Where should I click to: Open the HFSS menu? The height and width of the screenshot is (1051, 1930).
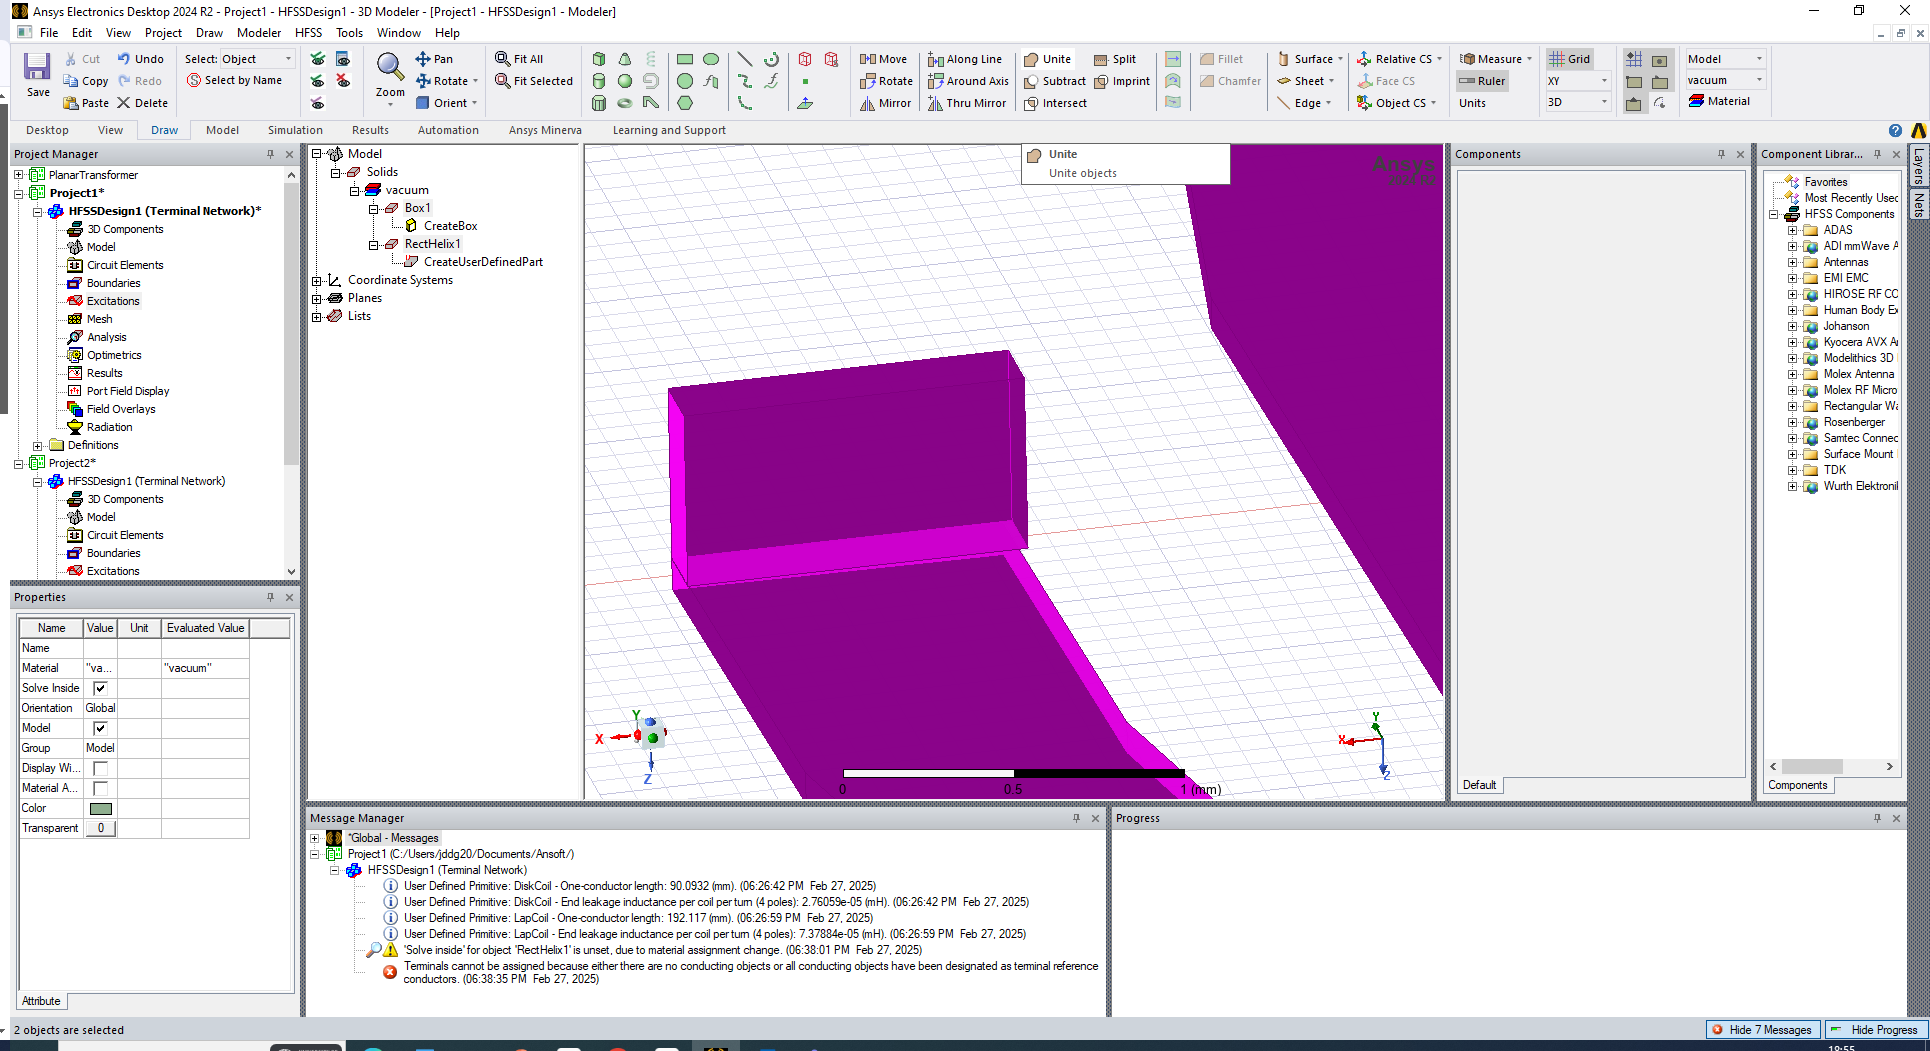(x=308, y=33)
